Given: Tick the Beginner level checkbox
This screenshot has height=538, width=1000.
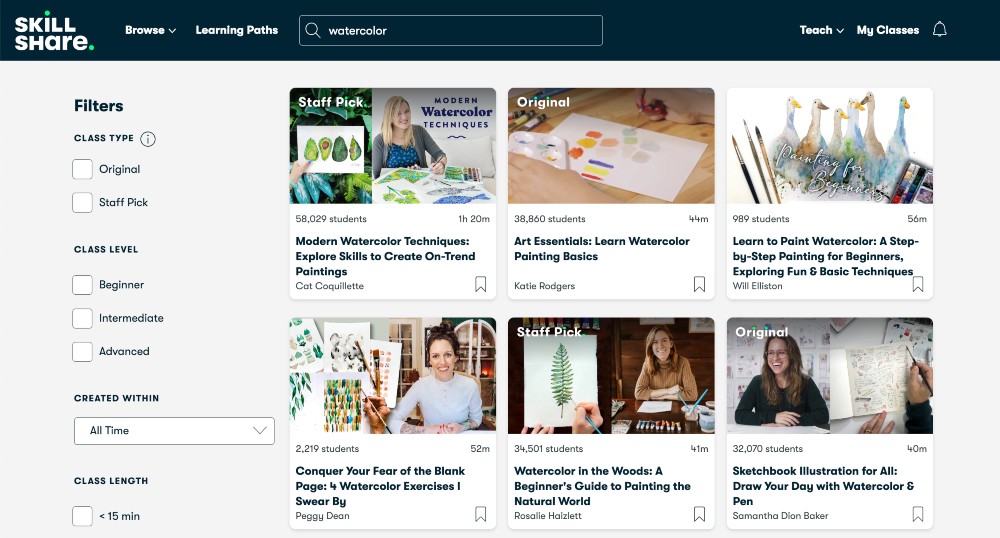Looking at the screenshot, I should pos(83,286).
